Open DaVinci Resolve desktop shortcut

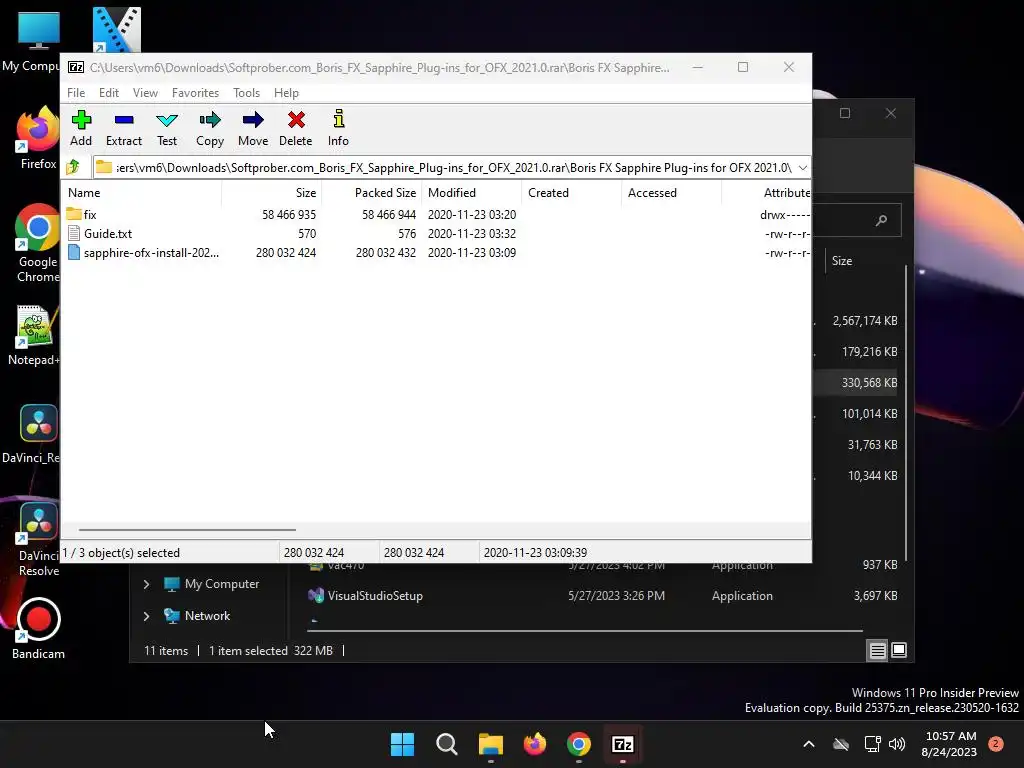[x=39, y=540]
